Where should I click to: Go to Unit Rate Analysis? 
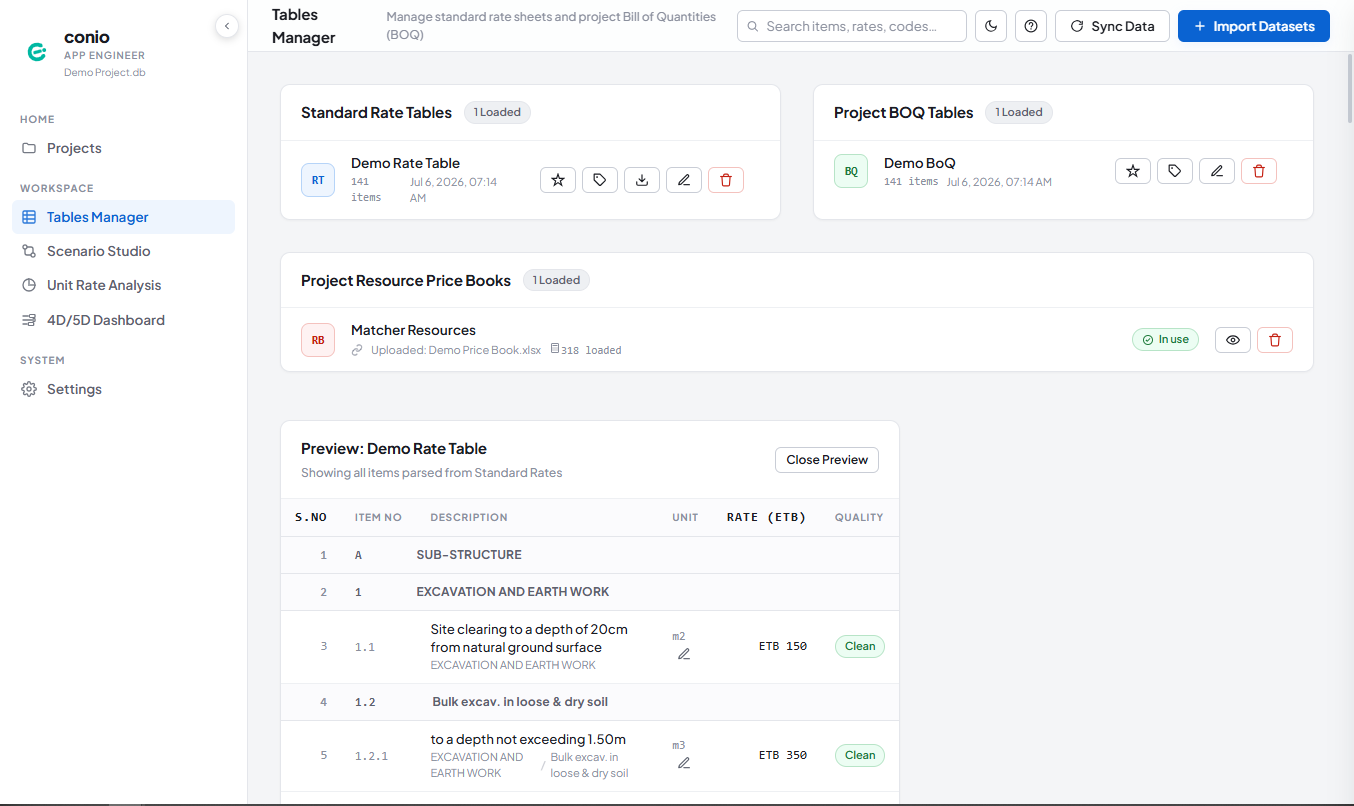pyautogui.click(x=123, y=285)
